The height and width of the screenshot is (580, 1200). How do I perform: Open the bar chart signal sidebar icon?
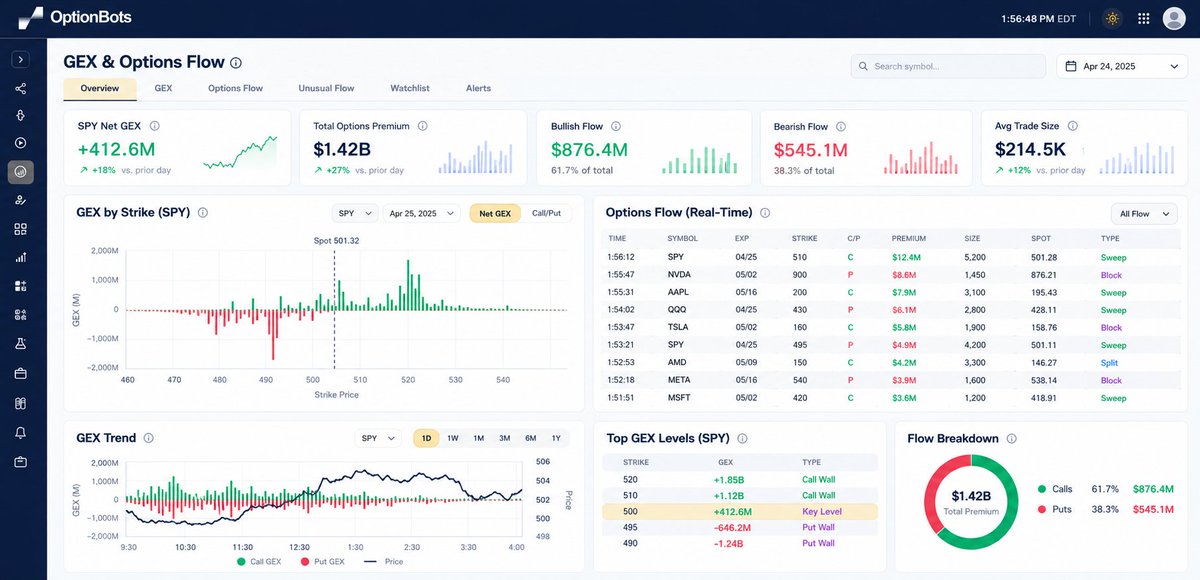click(x=20, y=257)
